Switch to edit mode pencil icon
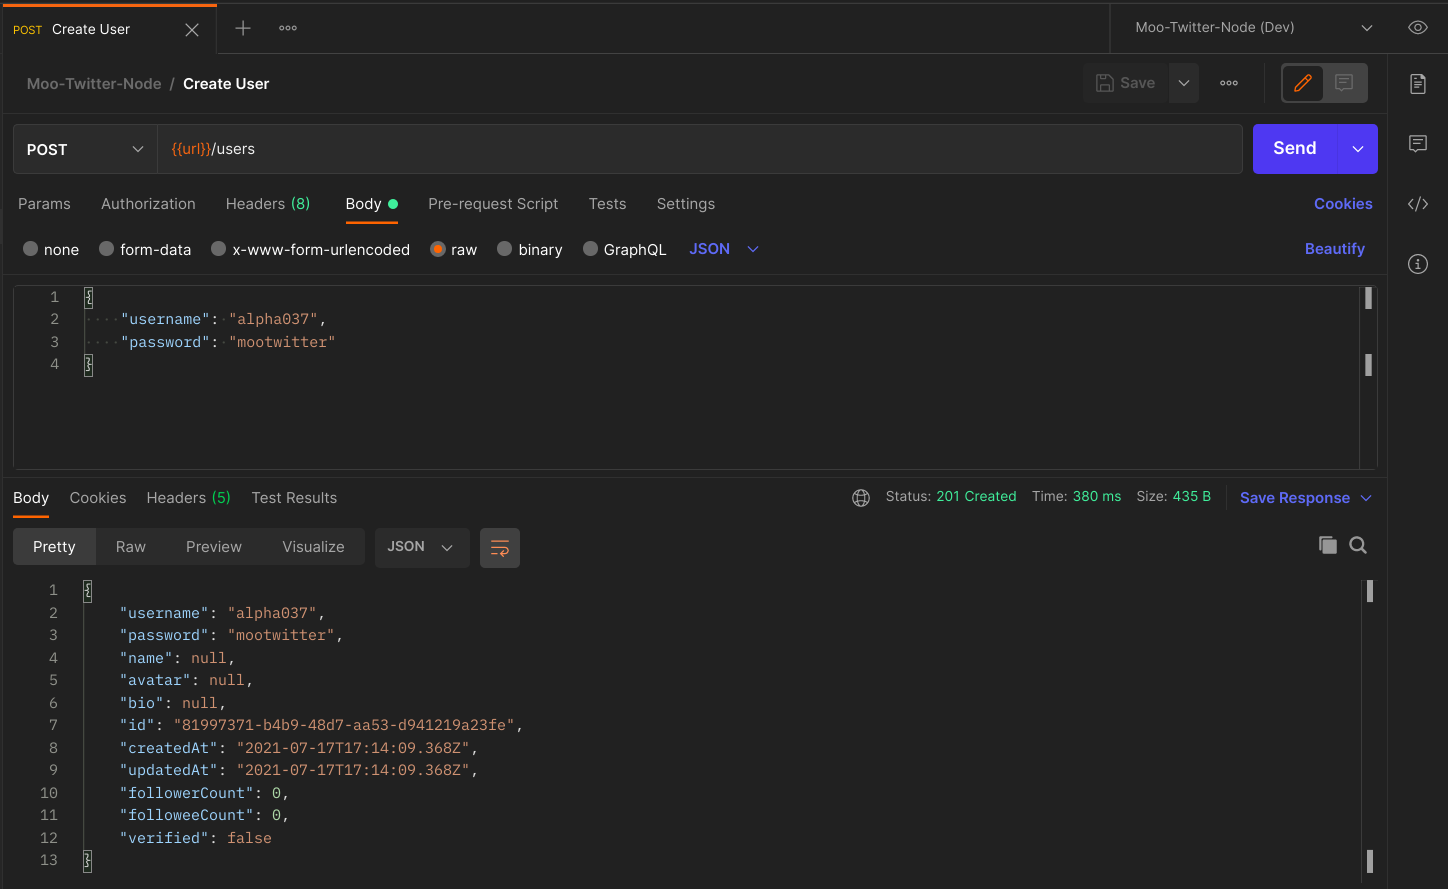1448x889 pixels. [1303, 83]
